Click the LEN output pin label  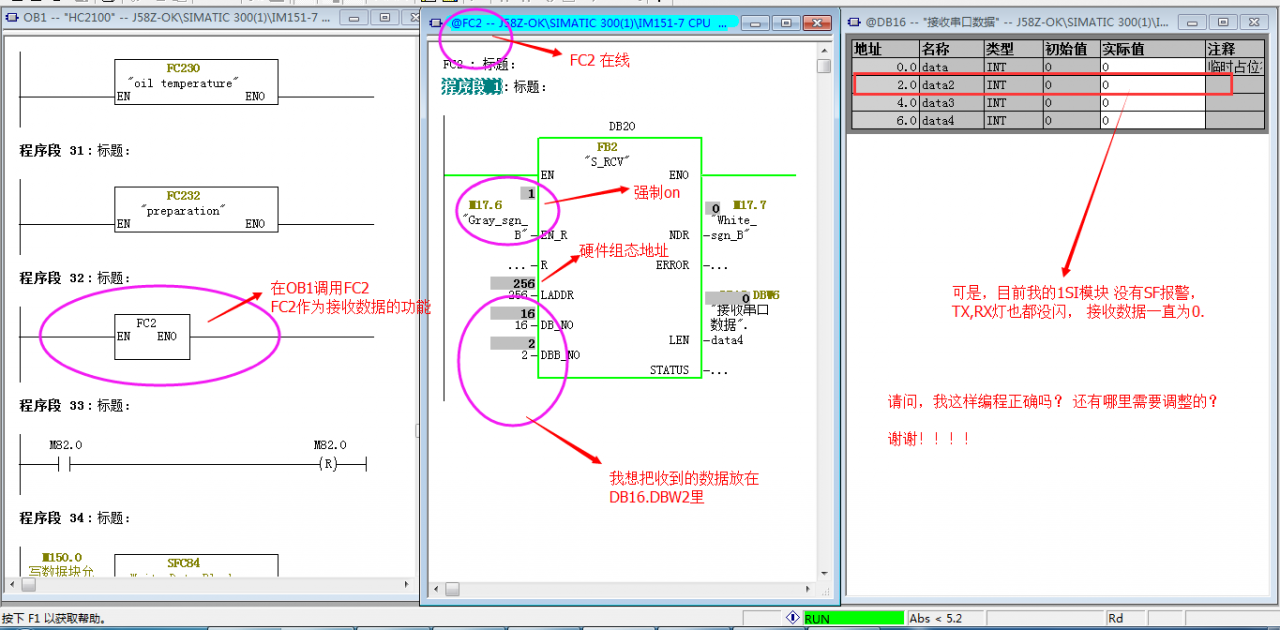point(678,340)
